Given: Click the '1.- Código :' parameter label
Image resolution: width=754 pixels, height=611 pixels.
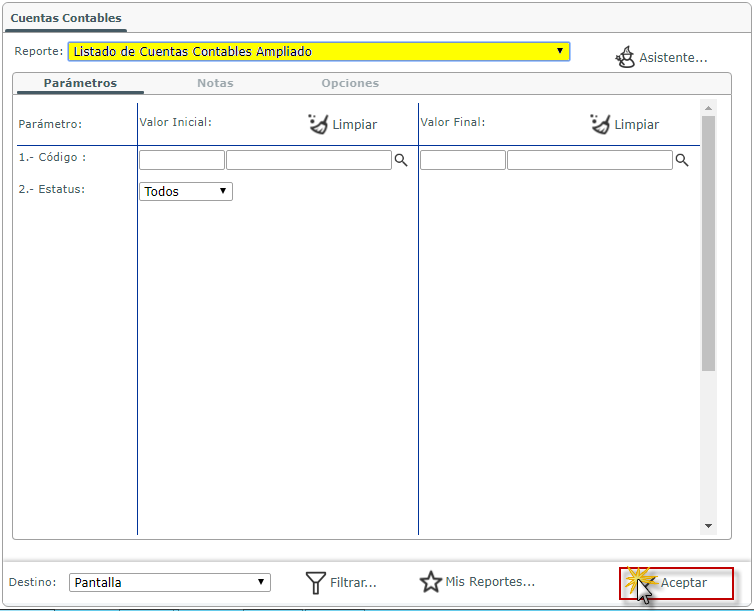Looking at the screenshot, I should 52,157.
